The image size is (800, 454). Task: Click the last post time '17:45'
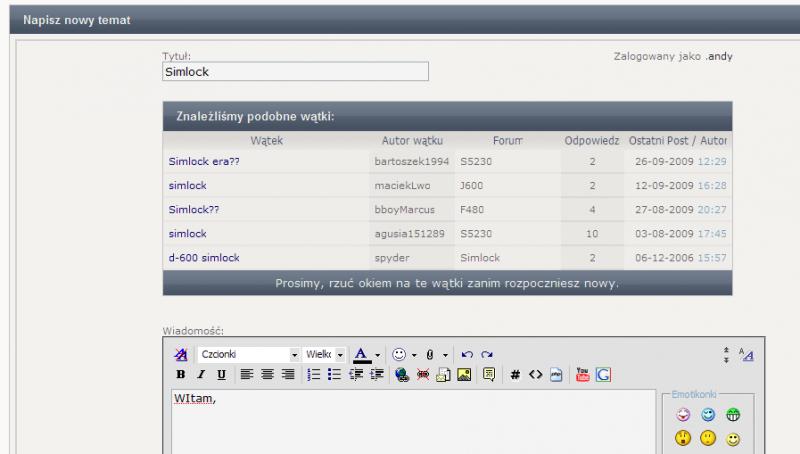tap(712, 233)
